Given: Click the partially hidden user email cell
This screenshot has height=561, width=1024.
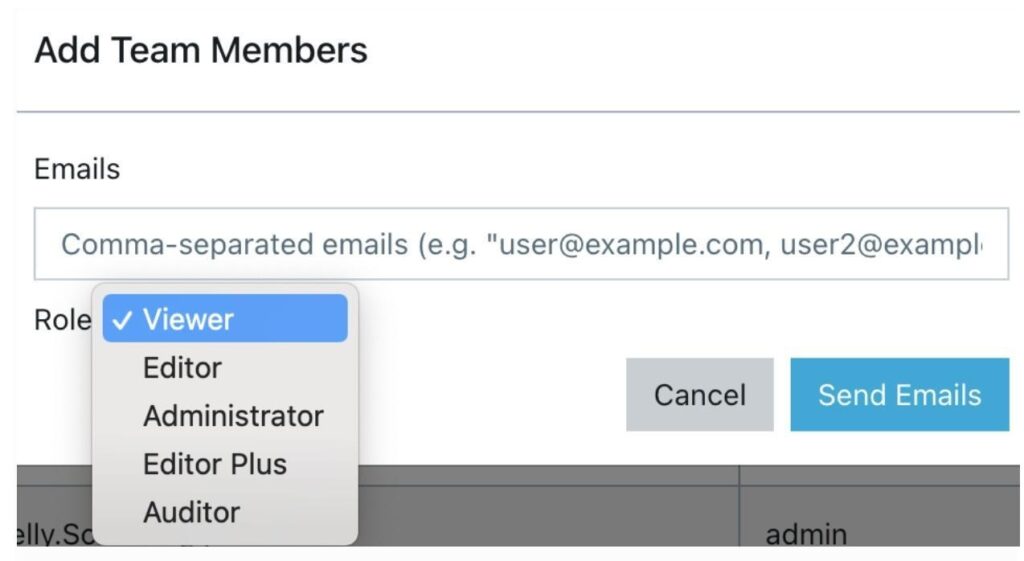Looking at the screenshot, I should pos(55,534).
